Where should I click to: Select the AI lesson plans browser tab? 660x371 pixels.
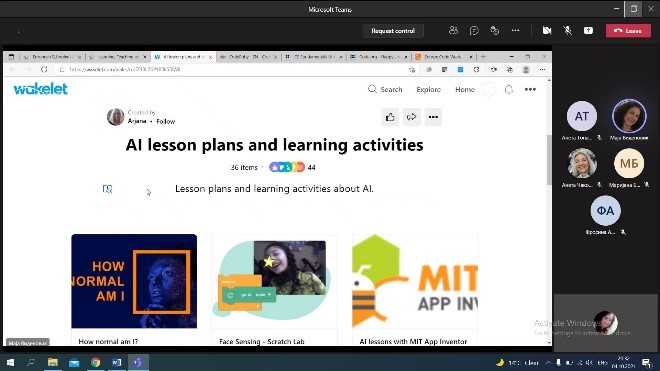click(x=183, y=56)
